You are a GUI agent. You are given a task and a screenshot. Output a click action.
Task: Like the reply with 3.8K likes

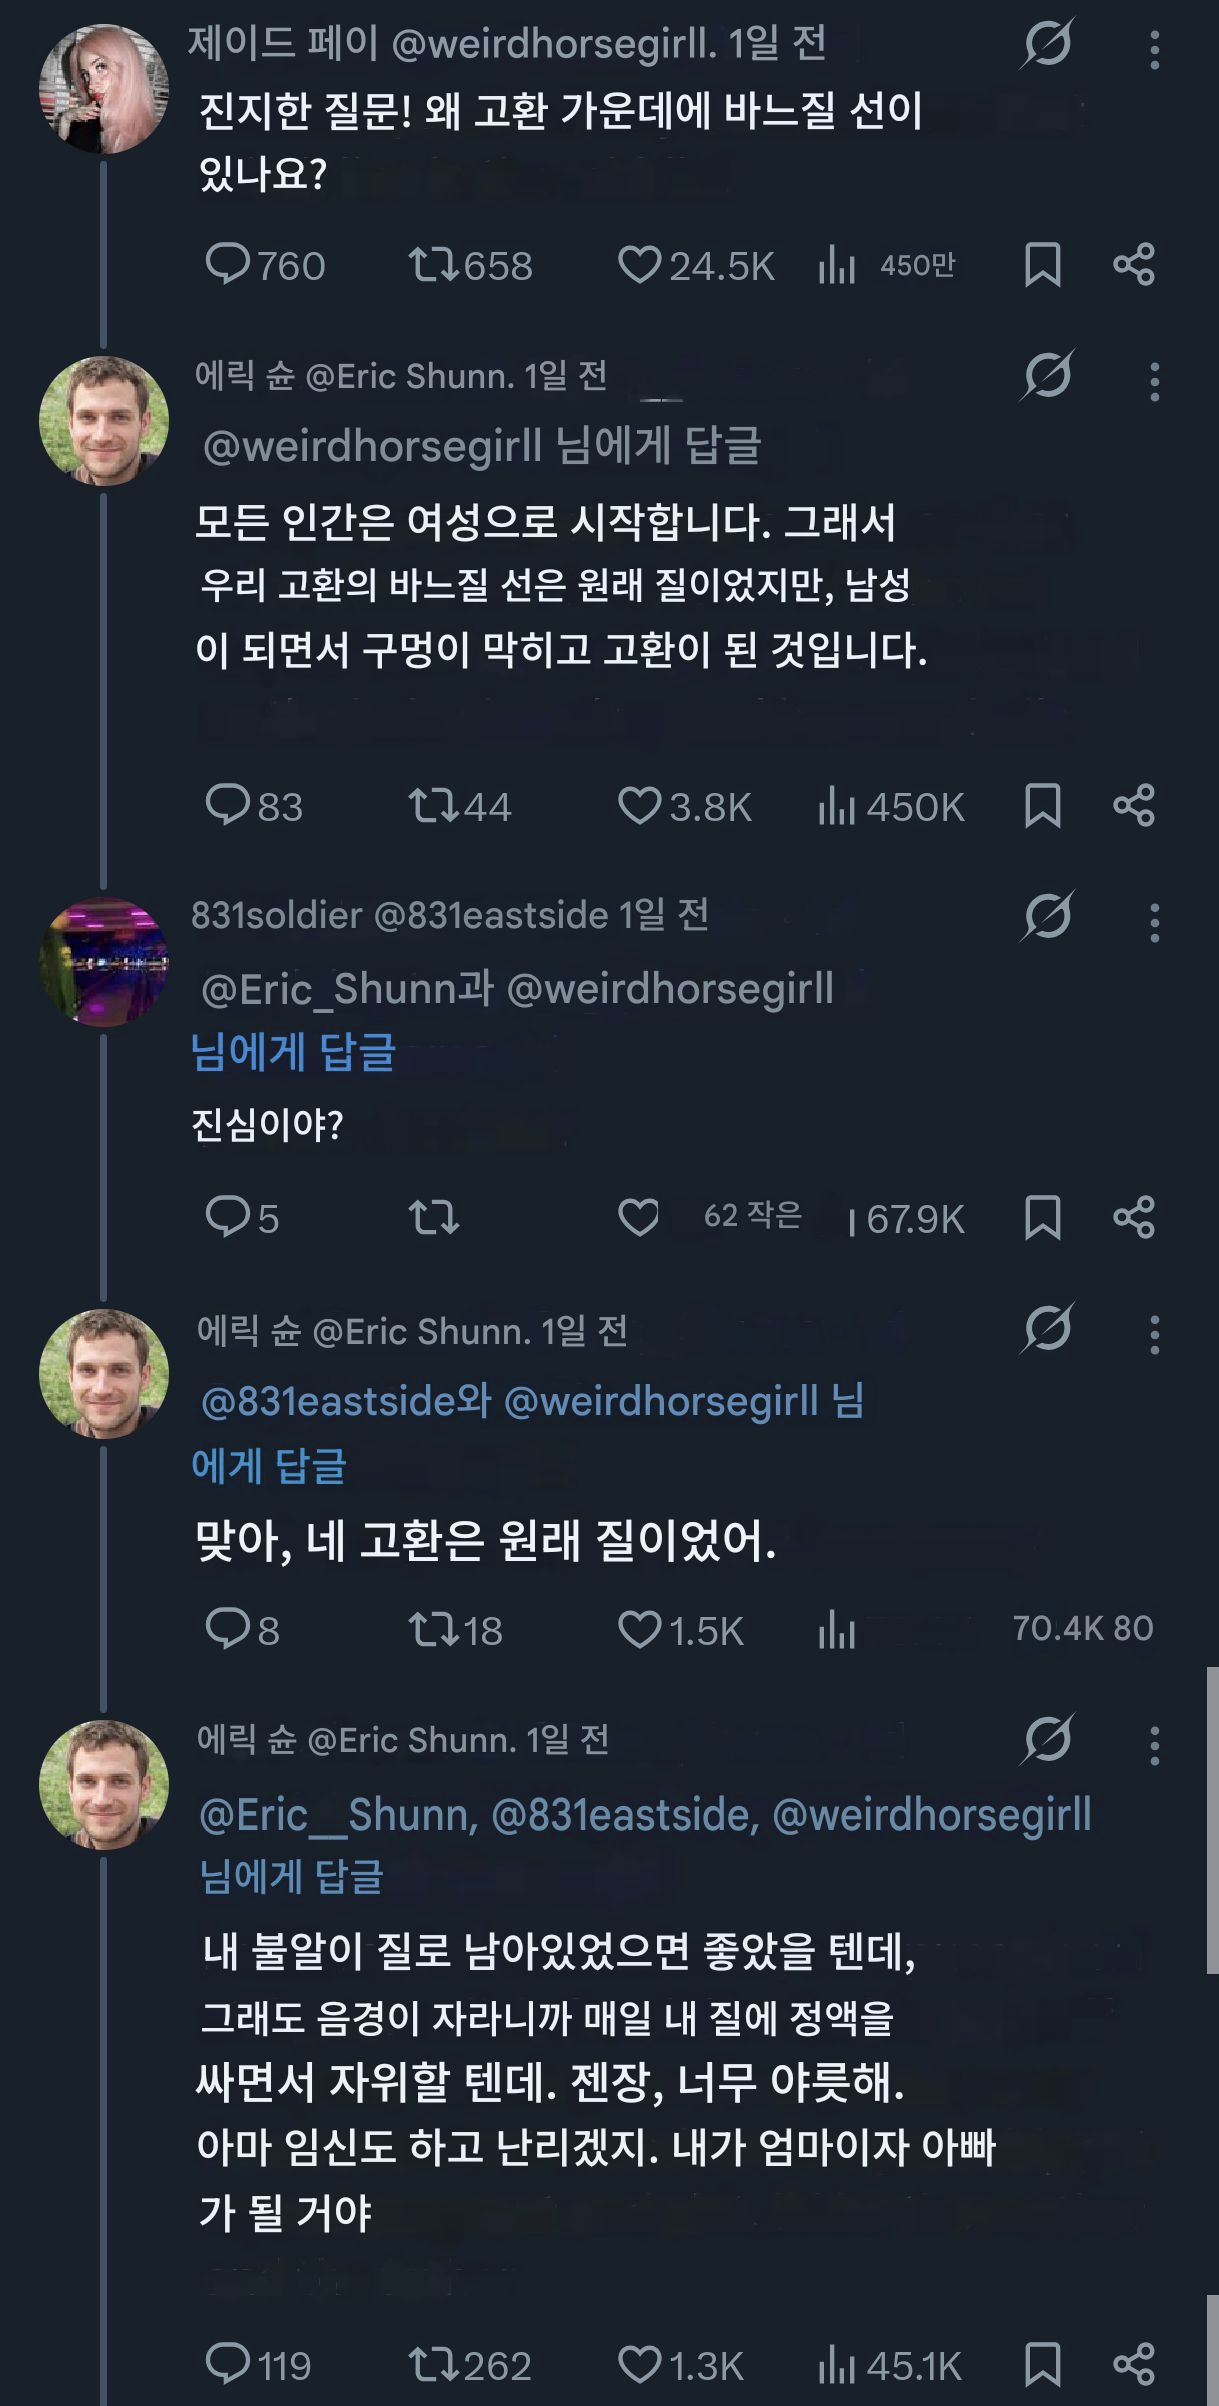pyautogui.click(x=640, y=806)
